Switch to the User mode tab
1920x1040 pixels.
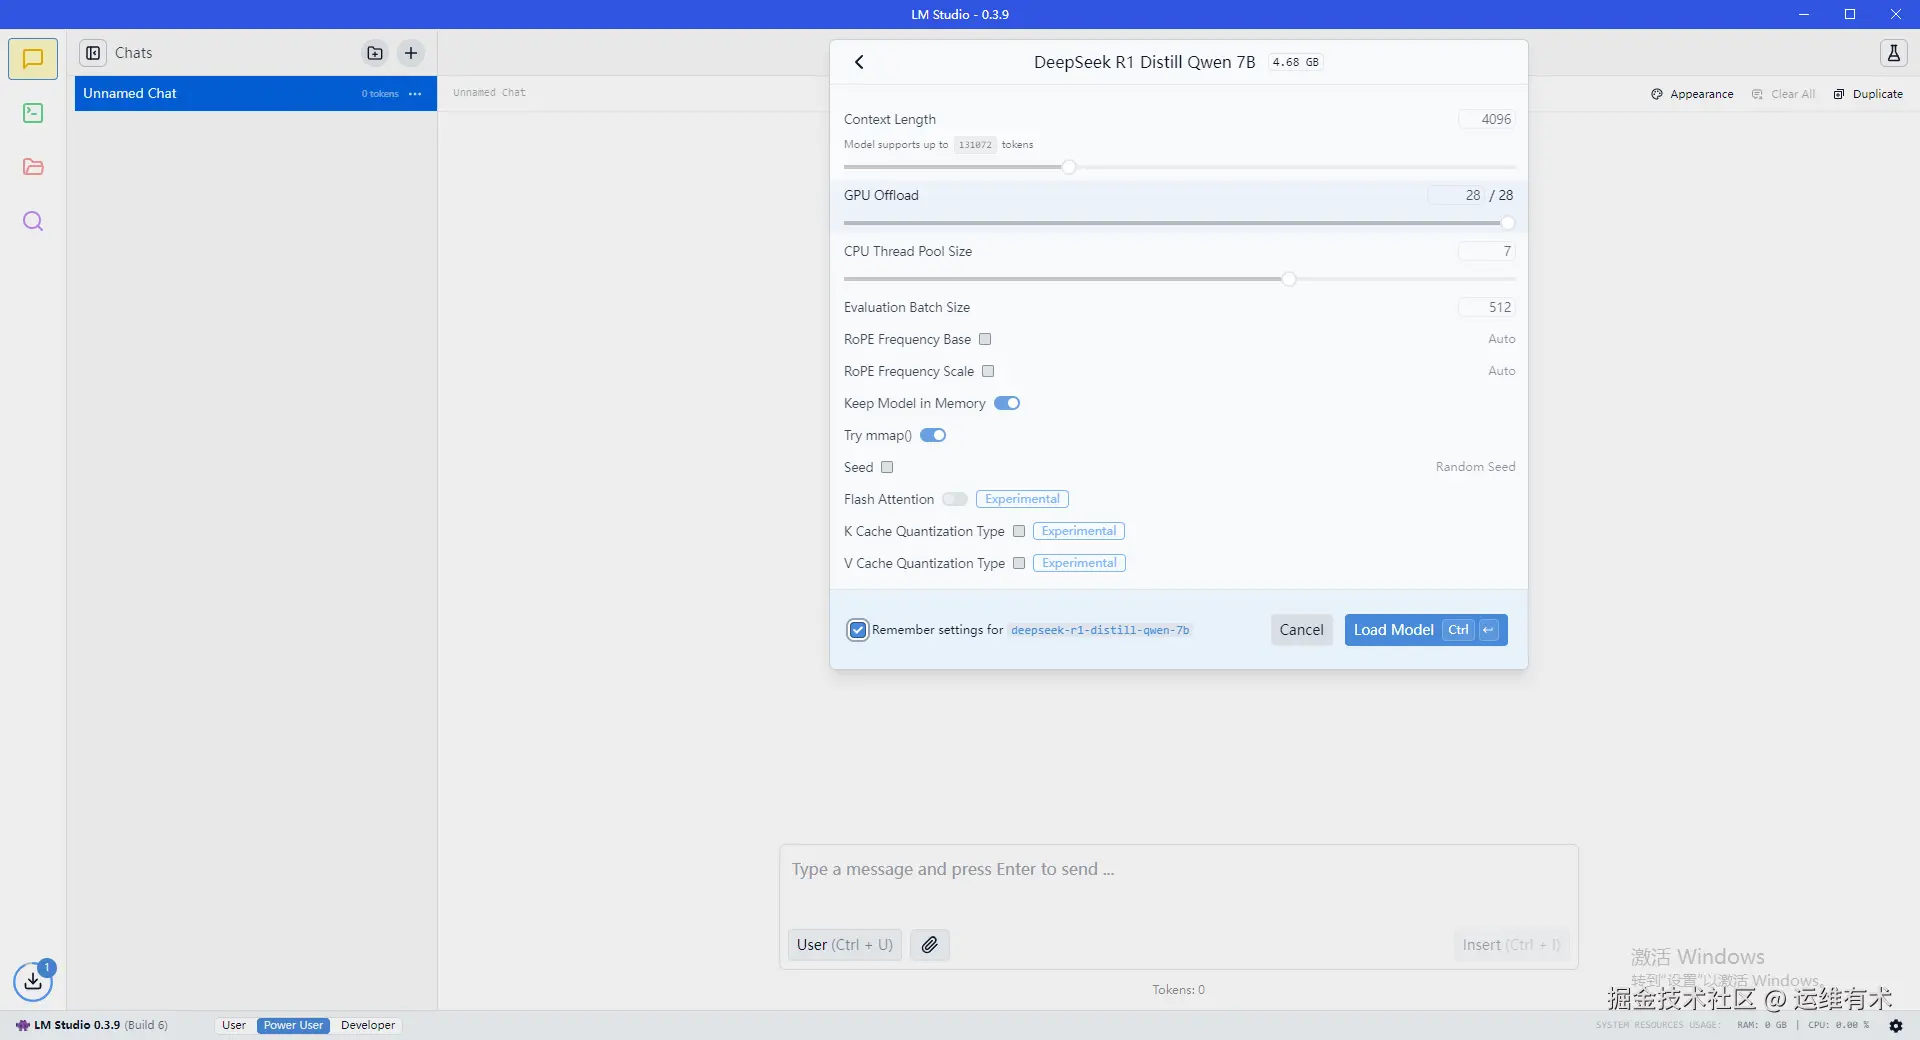(233, 1025)
